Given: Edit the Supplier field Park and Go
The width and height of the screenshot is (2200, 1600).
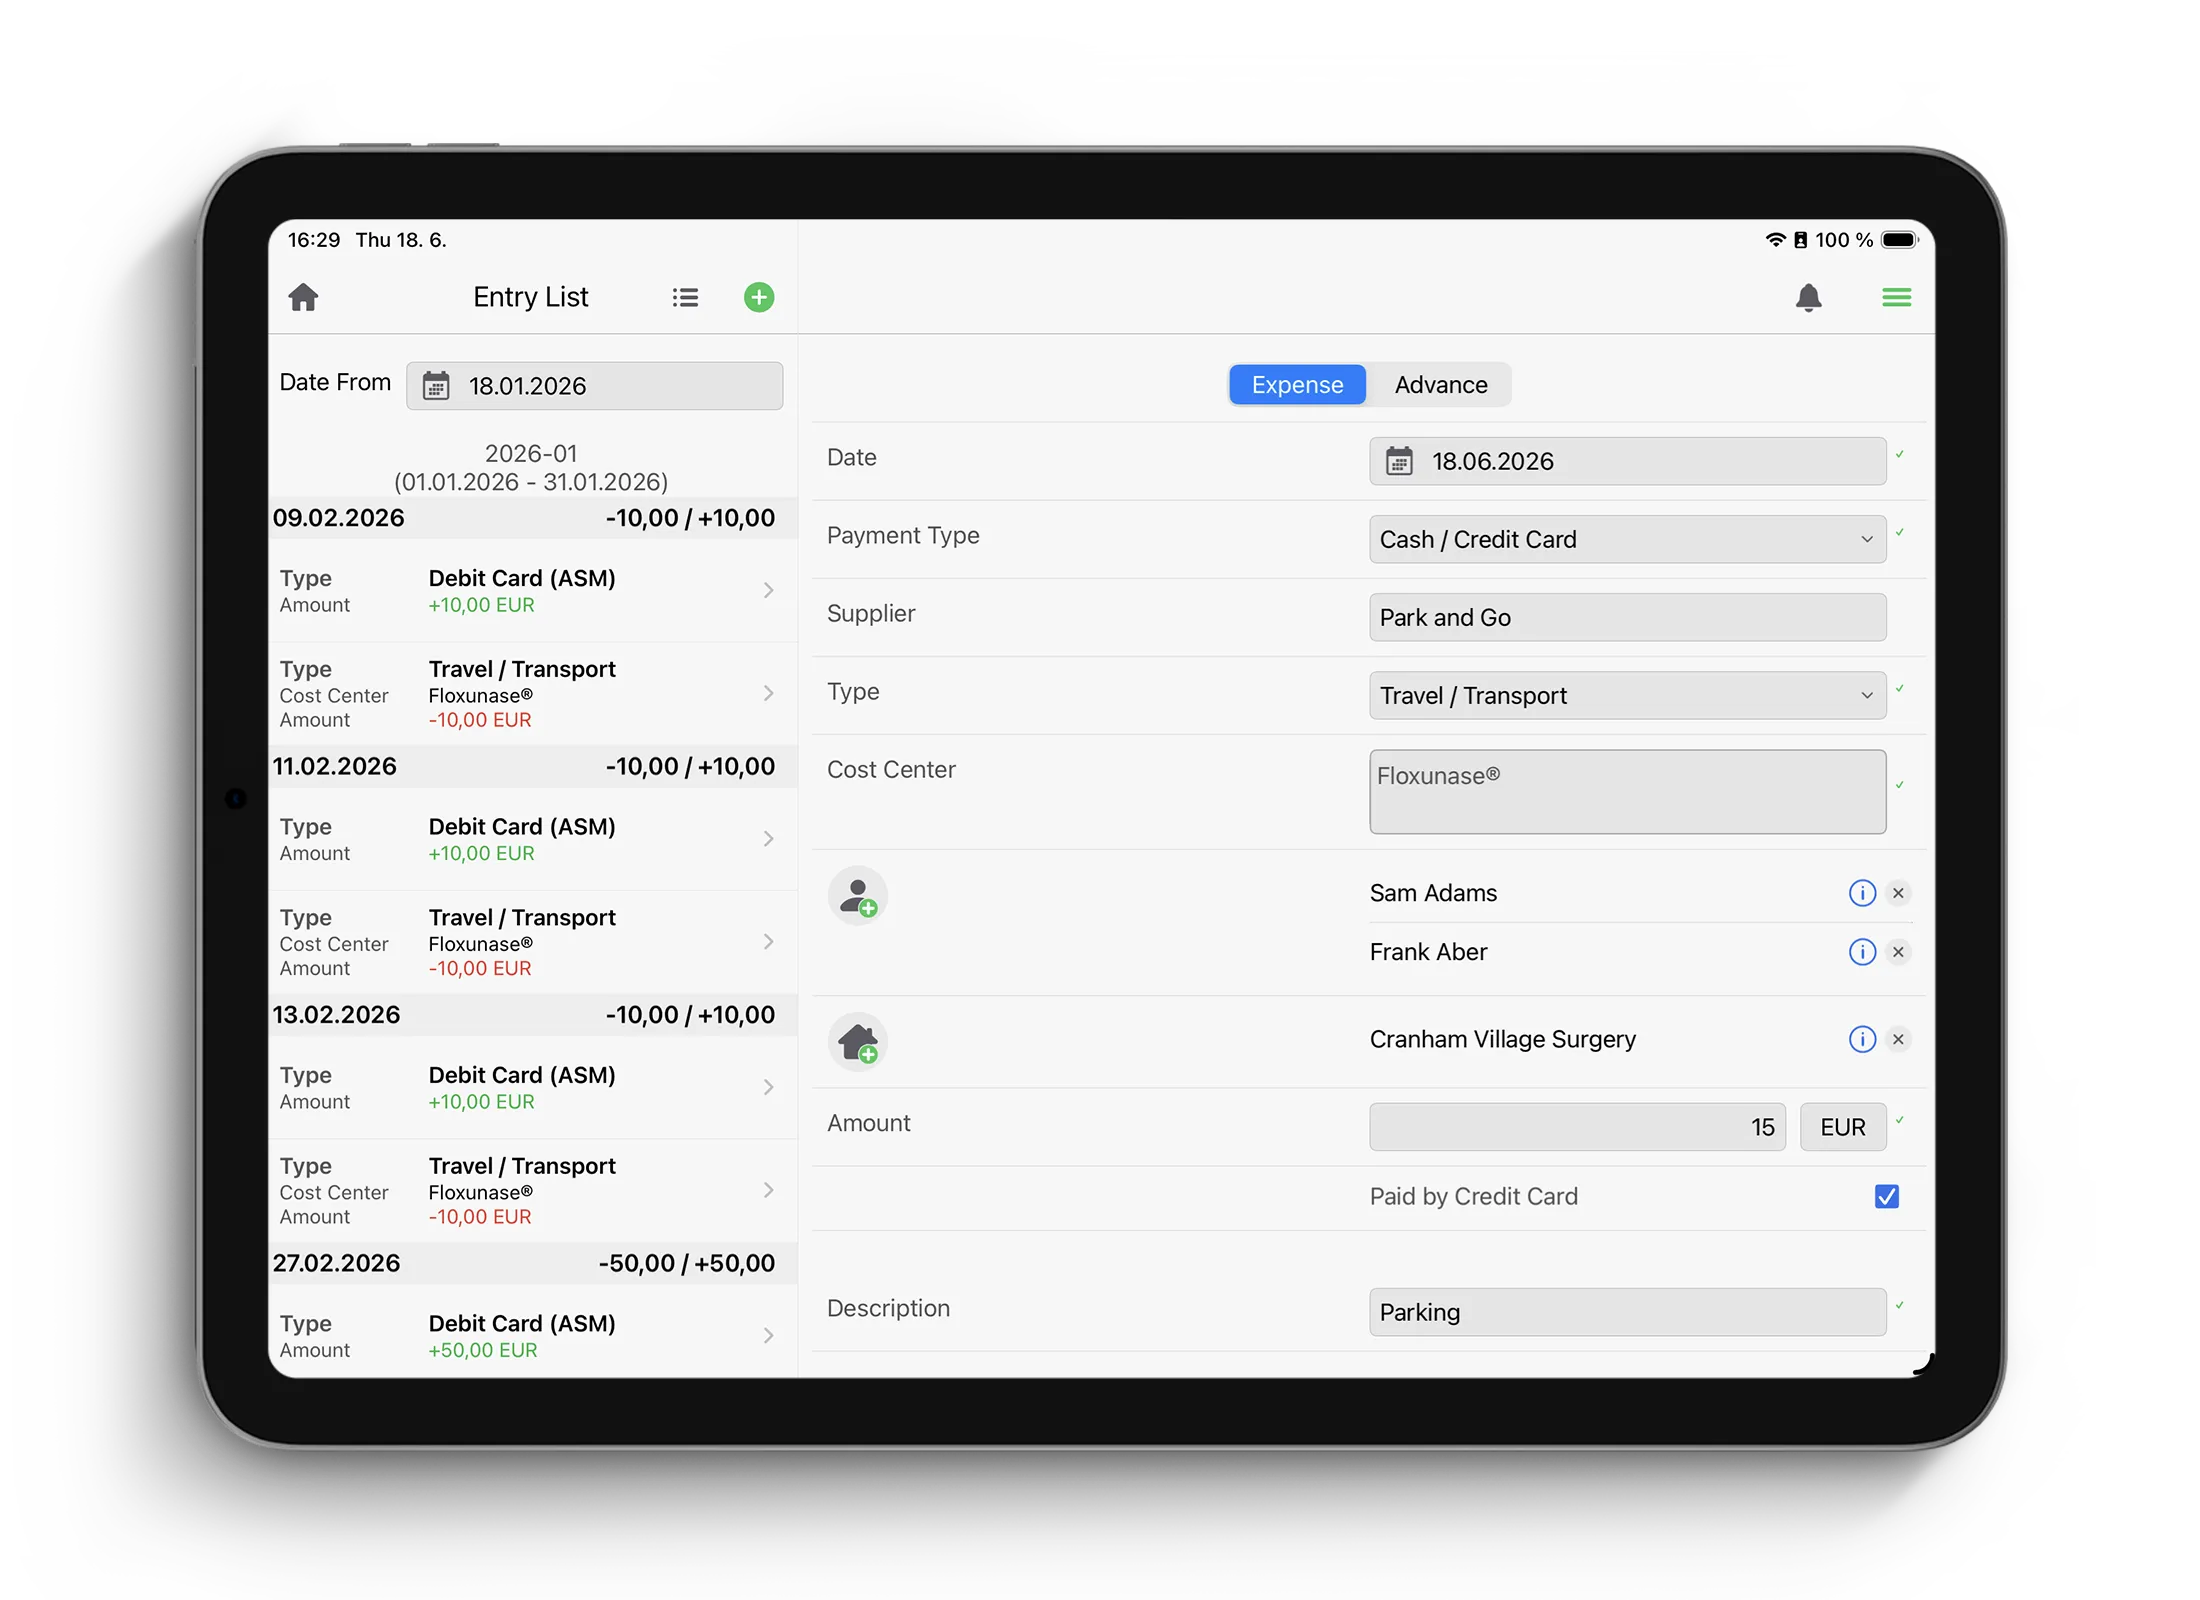Looking at the screenshot, I should click(x=1627, y=617).
